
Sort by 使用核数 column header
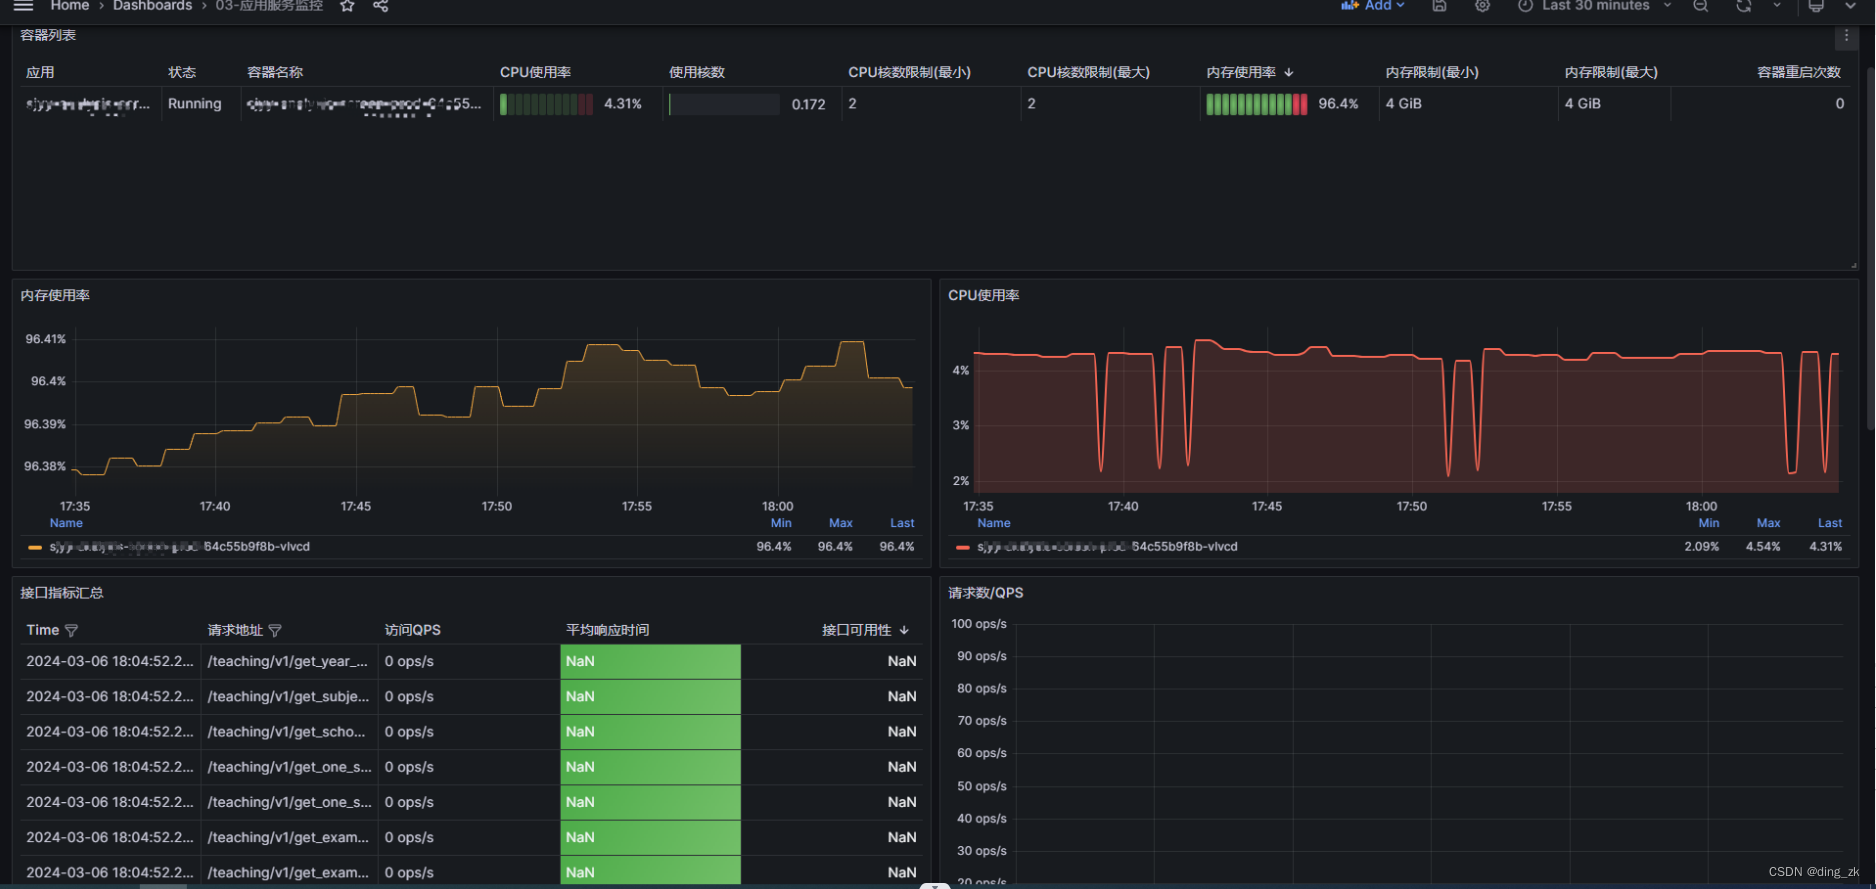tap(696, 72)
